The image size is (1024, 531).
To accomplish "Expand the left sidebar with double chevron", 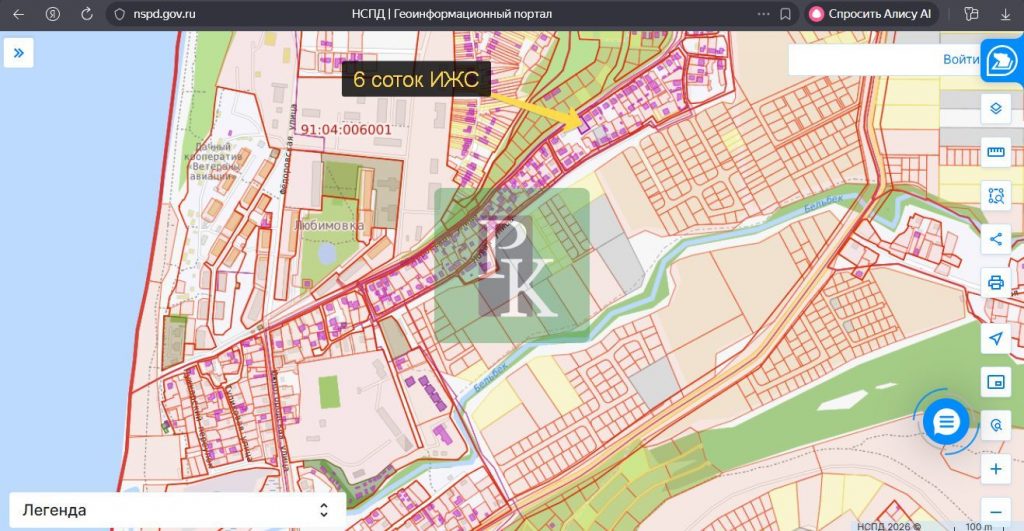I will 19,52.
